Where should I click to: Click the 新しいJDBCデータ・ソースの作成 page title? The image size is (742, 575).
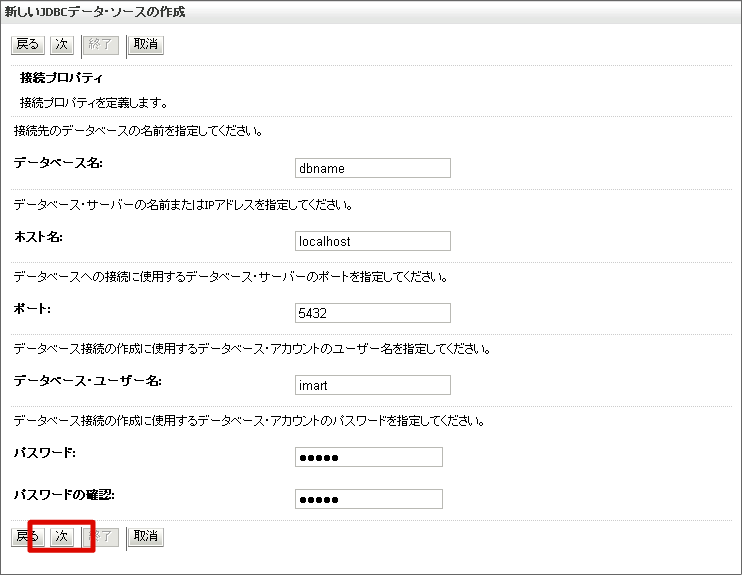94,12
